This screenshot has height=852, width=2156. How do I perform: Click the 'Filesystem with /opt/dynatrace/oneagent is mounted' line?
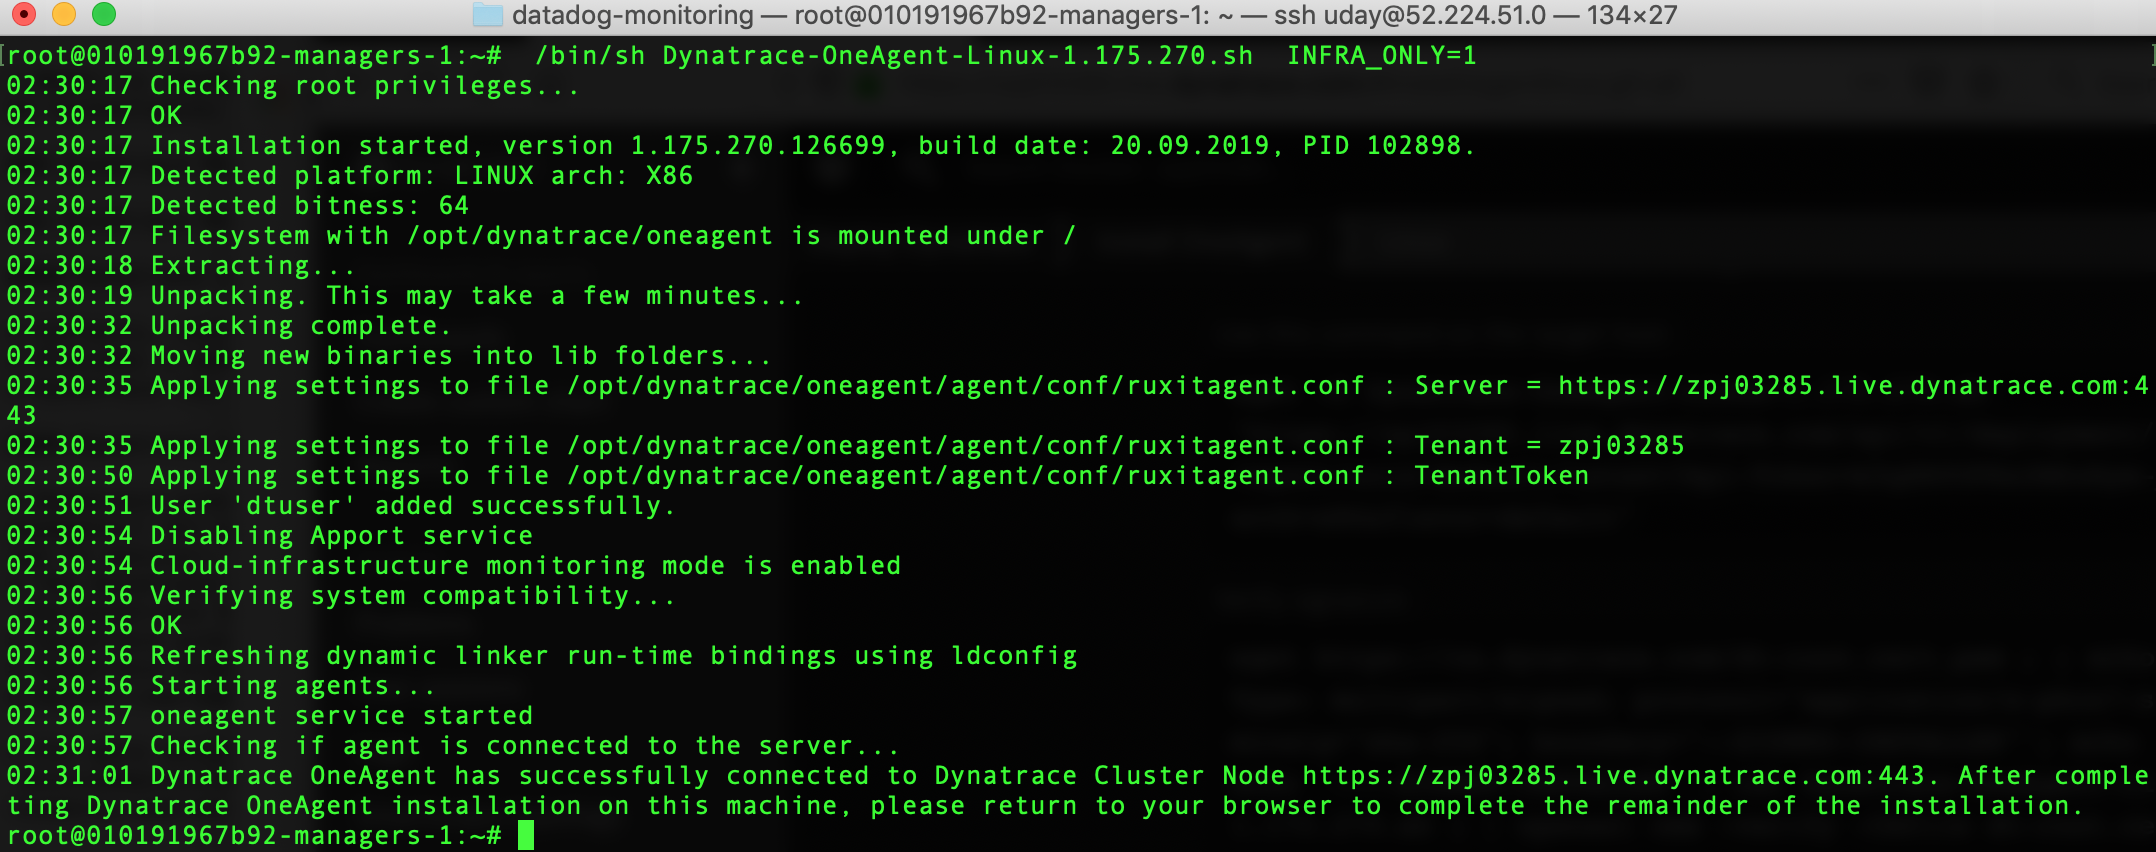[541, 236]
